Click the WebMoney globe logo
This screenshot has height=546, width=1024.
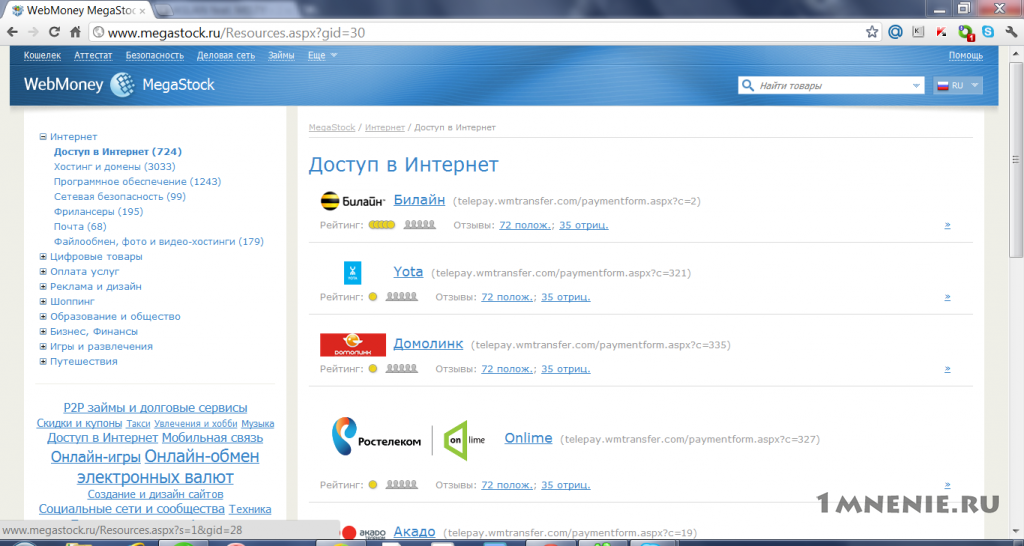tap(123, 85)
